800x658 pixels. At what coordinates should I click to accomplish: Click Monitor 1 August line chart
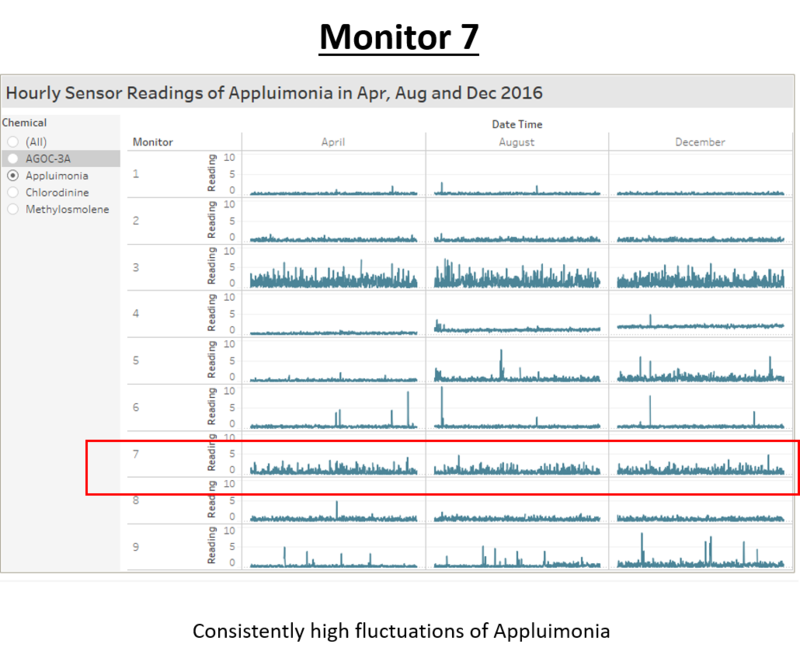tap(517, 174)
